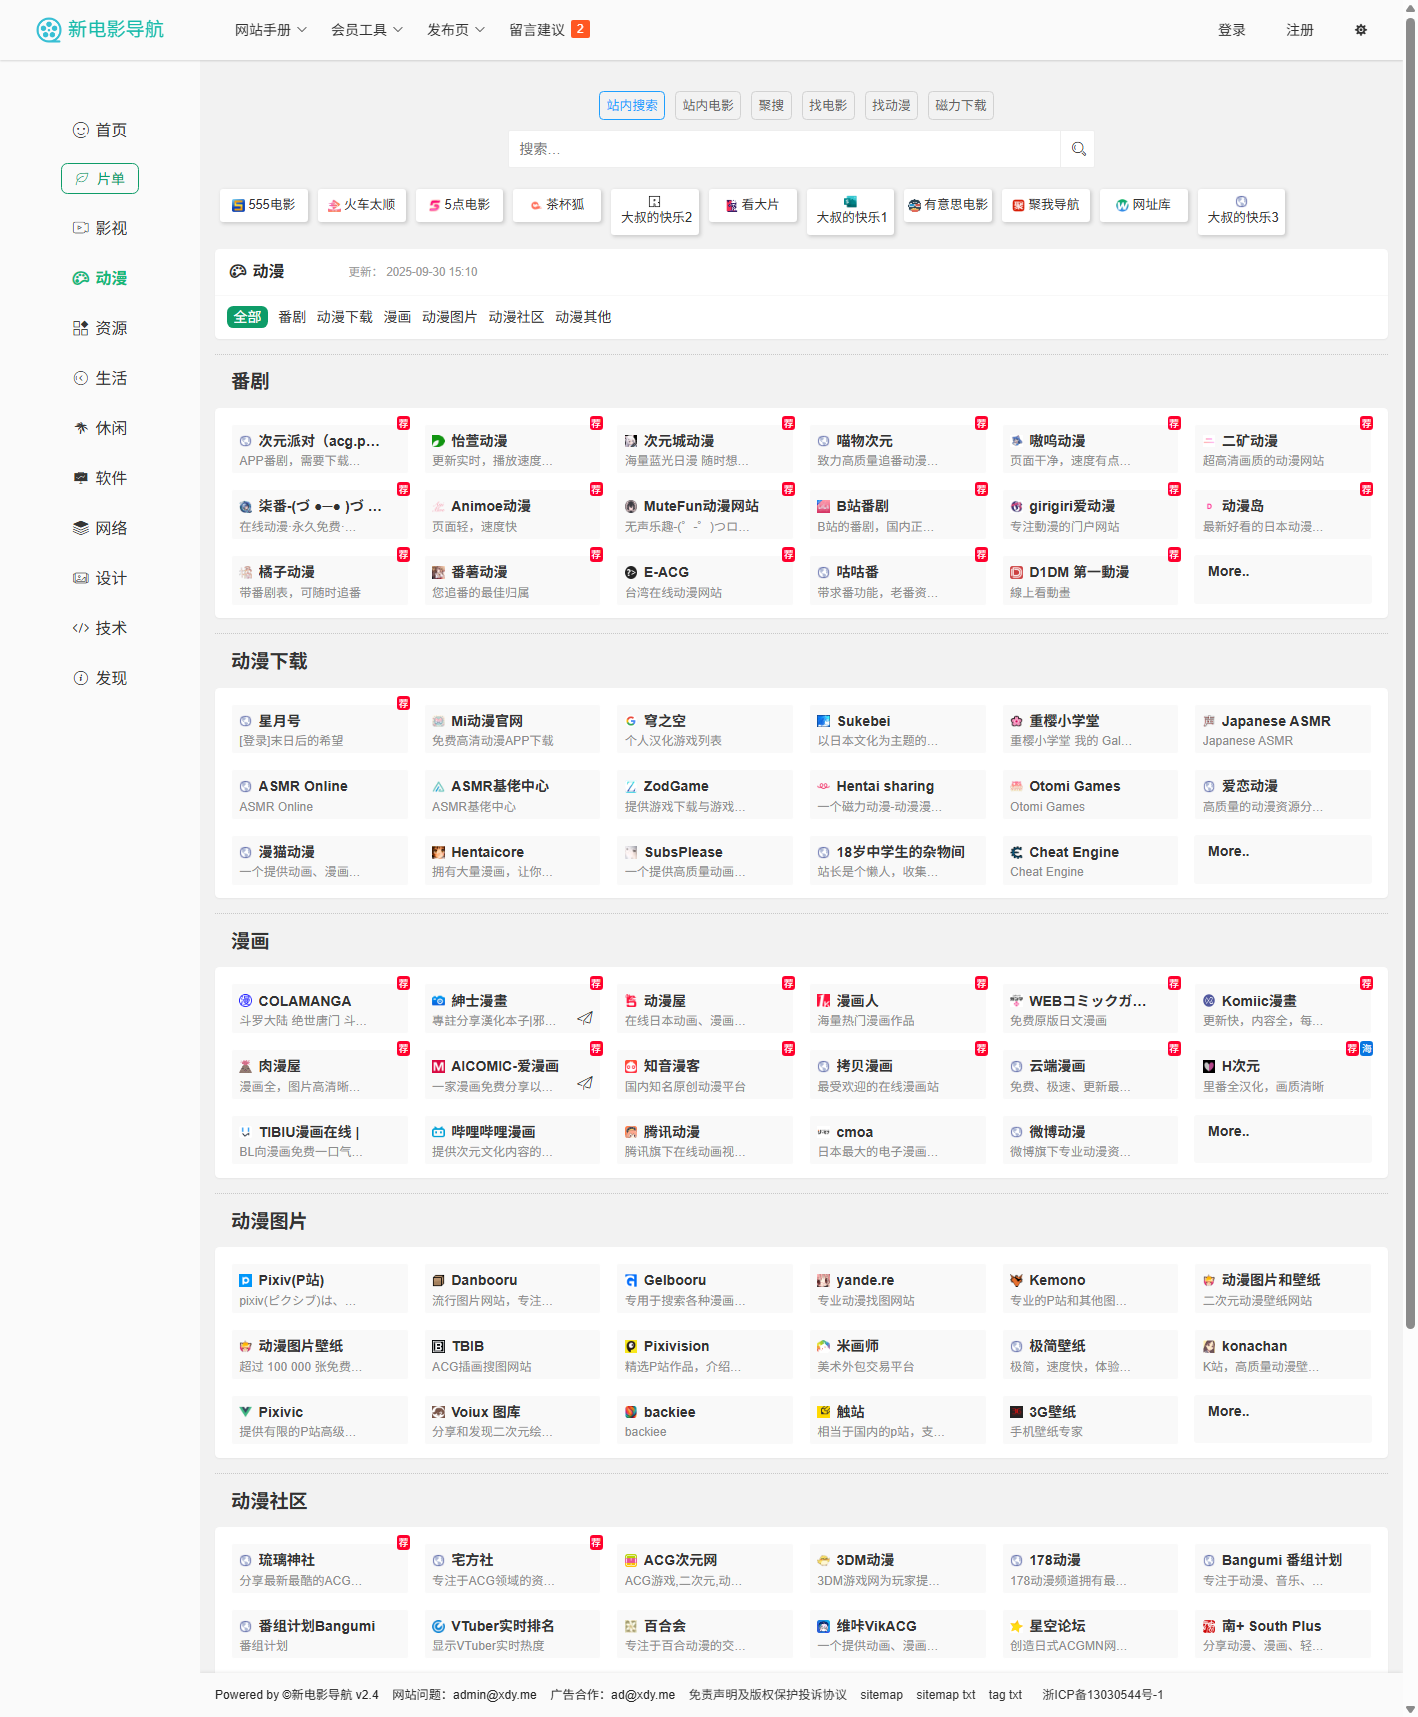Select the 动漫下载 category tab

point(344,317)
